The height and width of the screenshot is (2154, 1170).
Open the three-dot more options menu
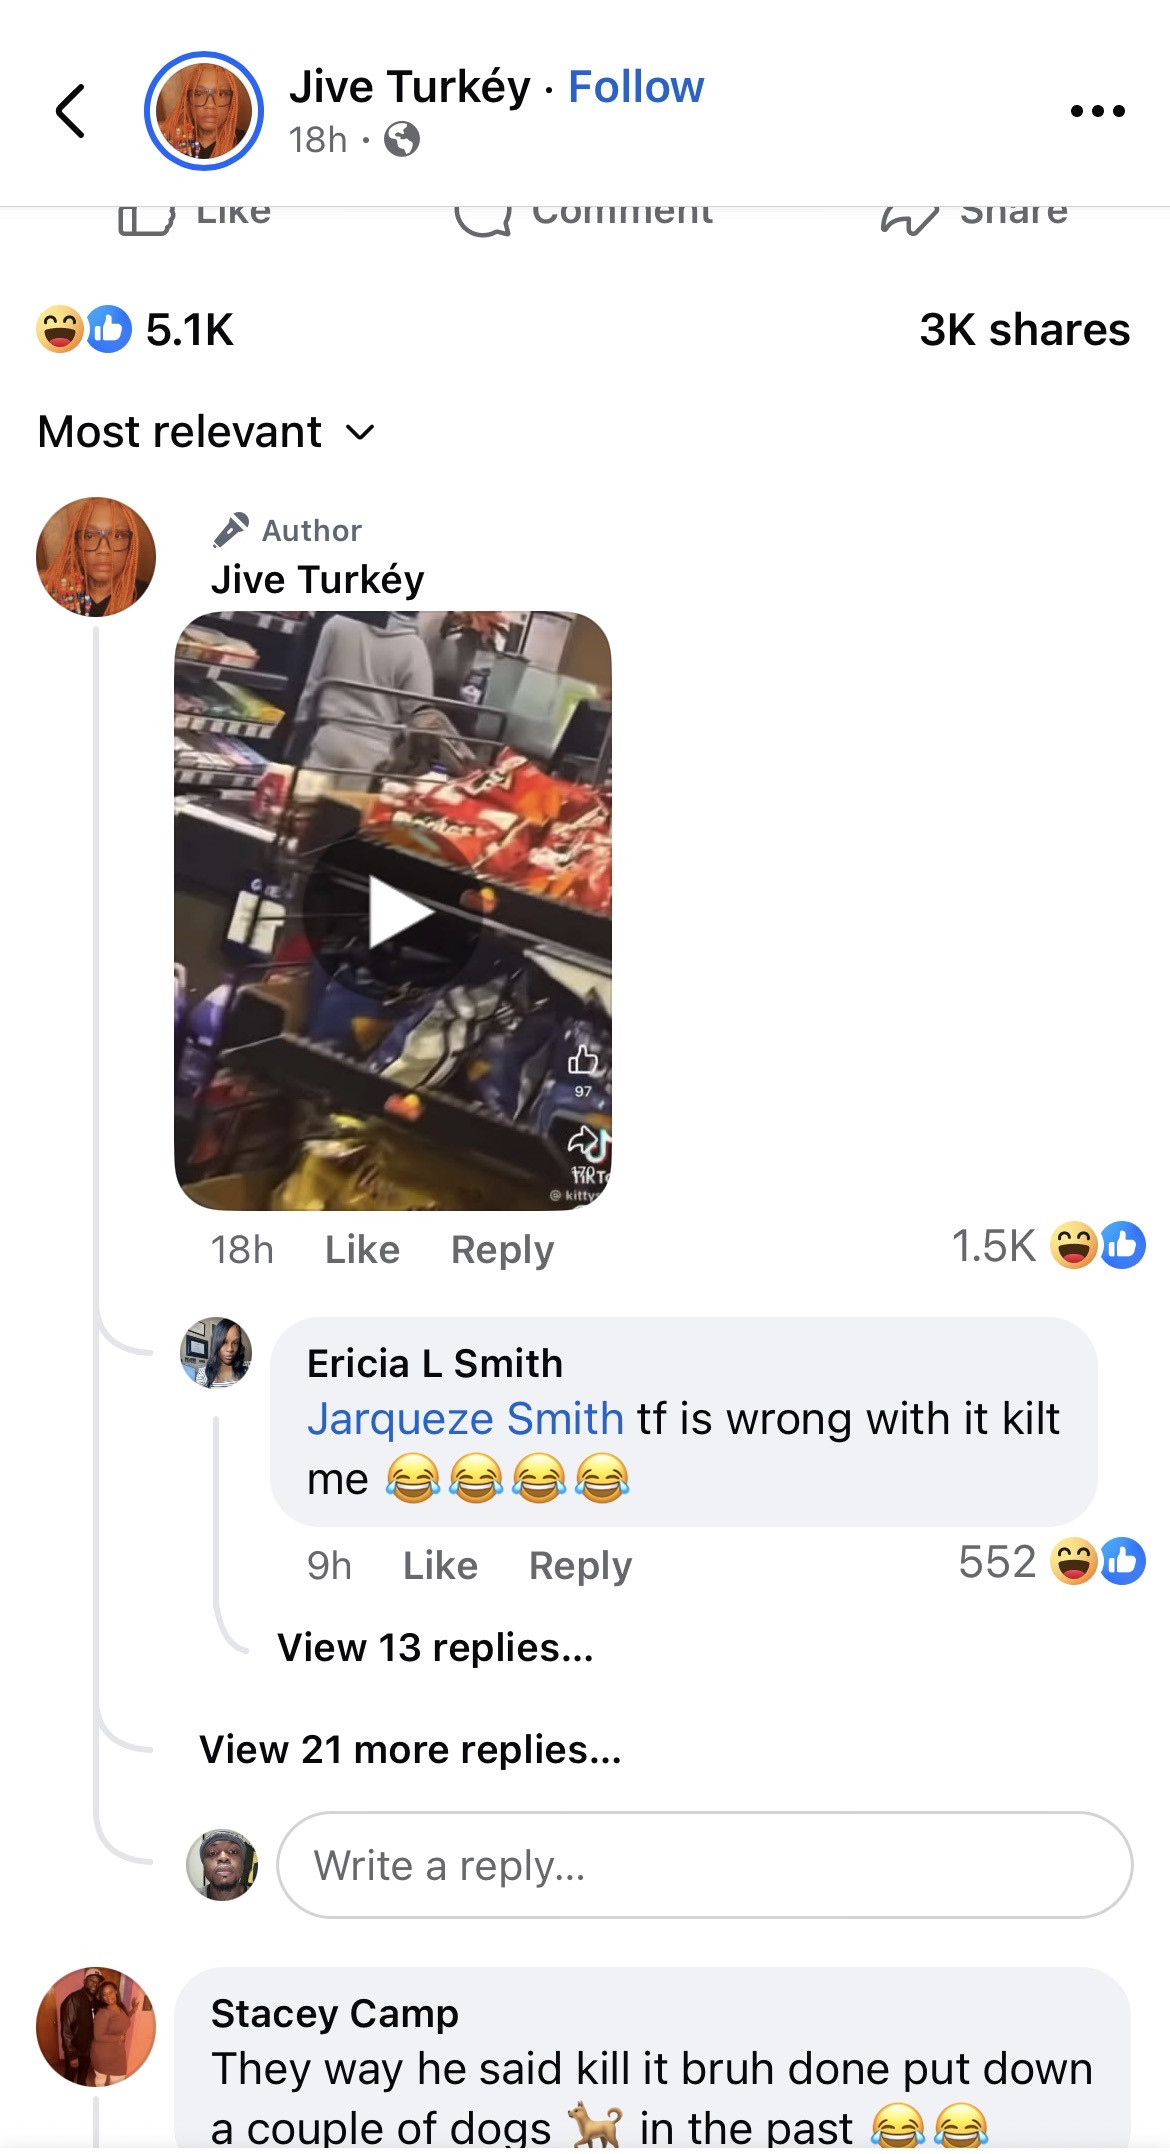[1097, 111]
